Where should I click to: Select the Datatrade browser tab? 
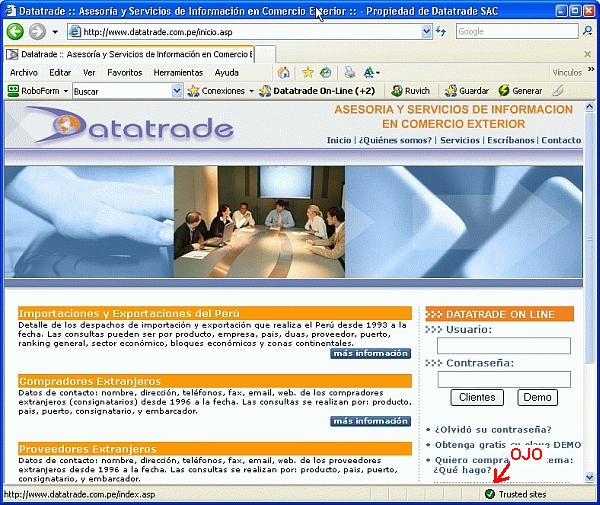(x=129, y=54)
